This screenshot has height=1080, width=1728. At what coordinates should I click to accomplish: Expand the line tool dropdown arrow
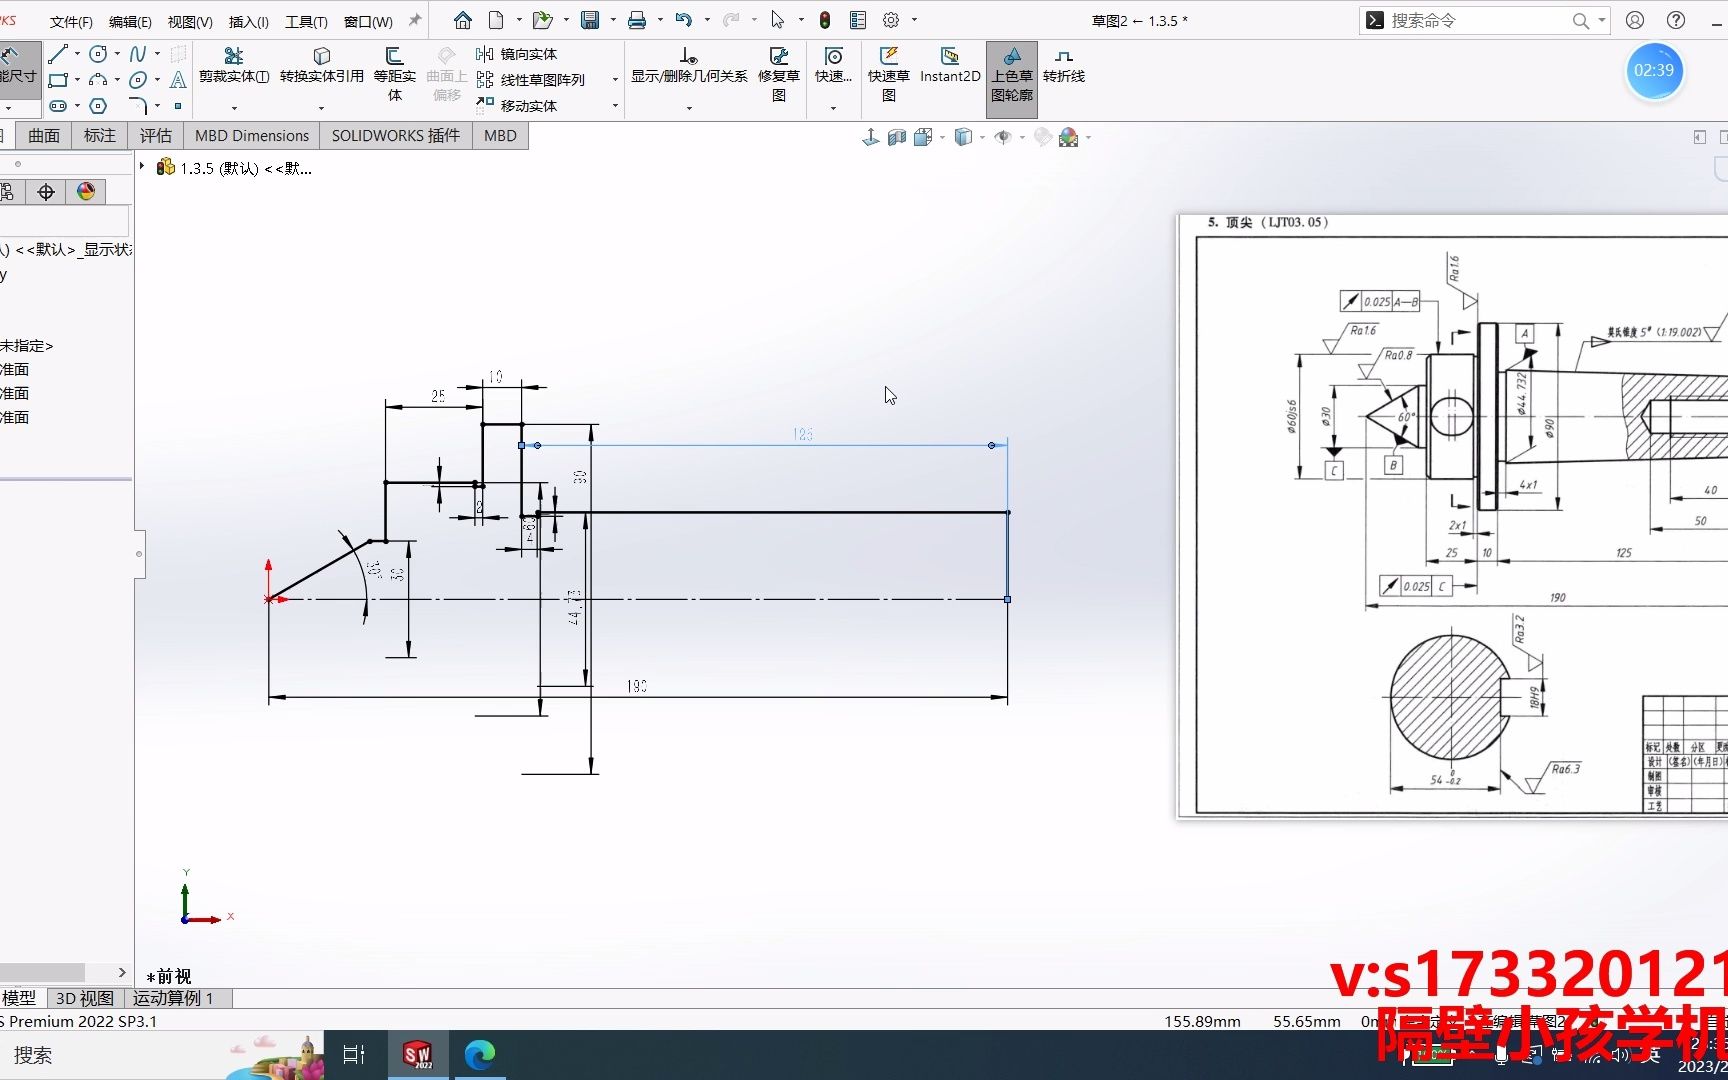[77, 53]
